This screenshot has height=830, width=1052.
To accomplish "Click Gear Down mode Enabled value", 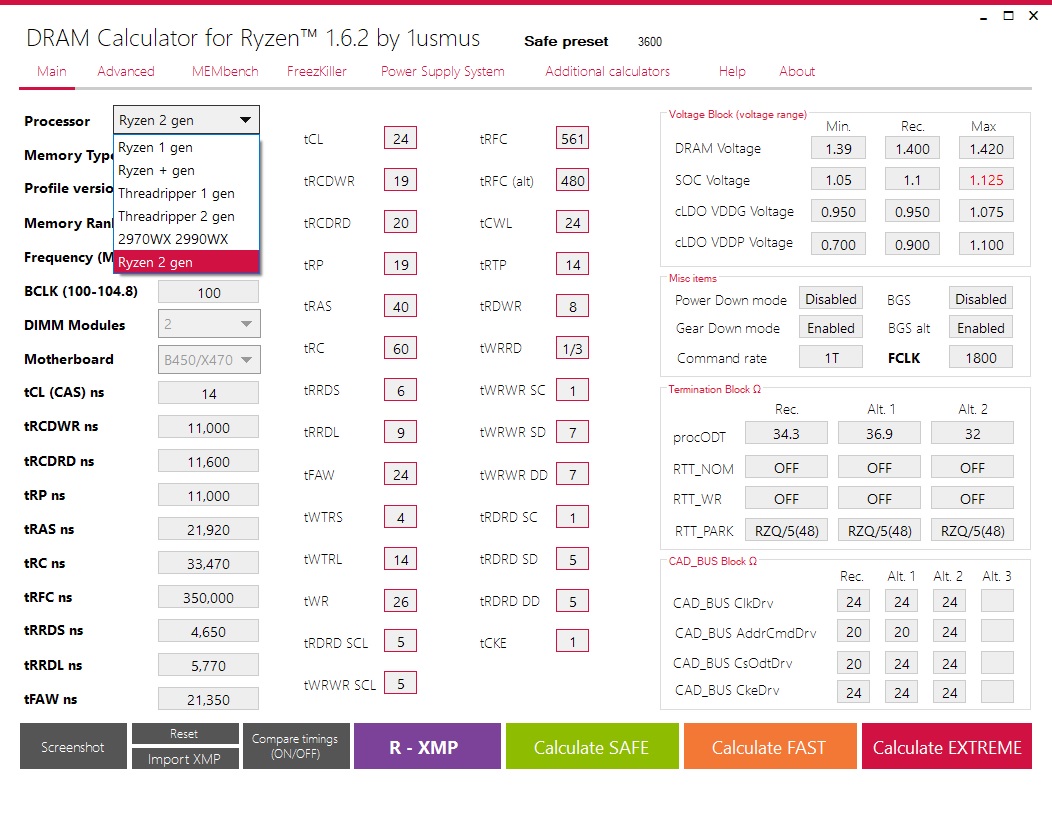I will (831, 327).
